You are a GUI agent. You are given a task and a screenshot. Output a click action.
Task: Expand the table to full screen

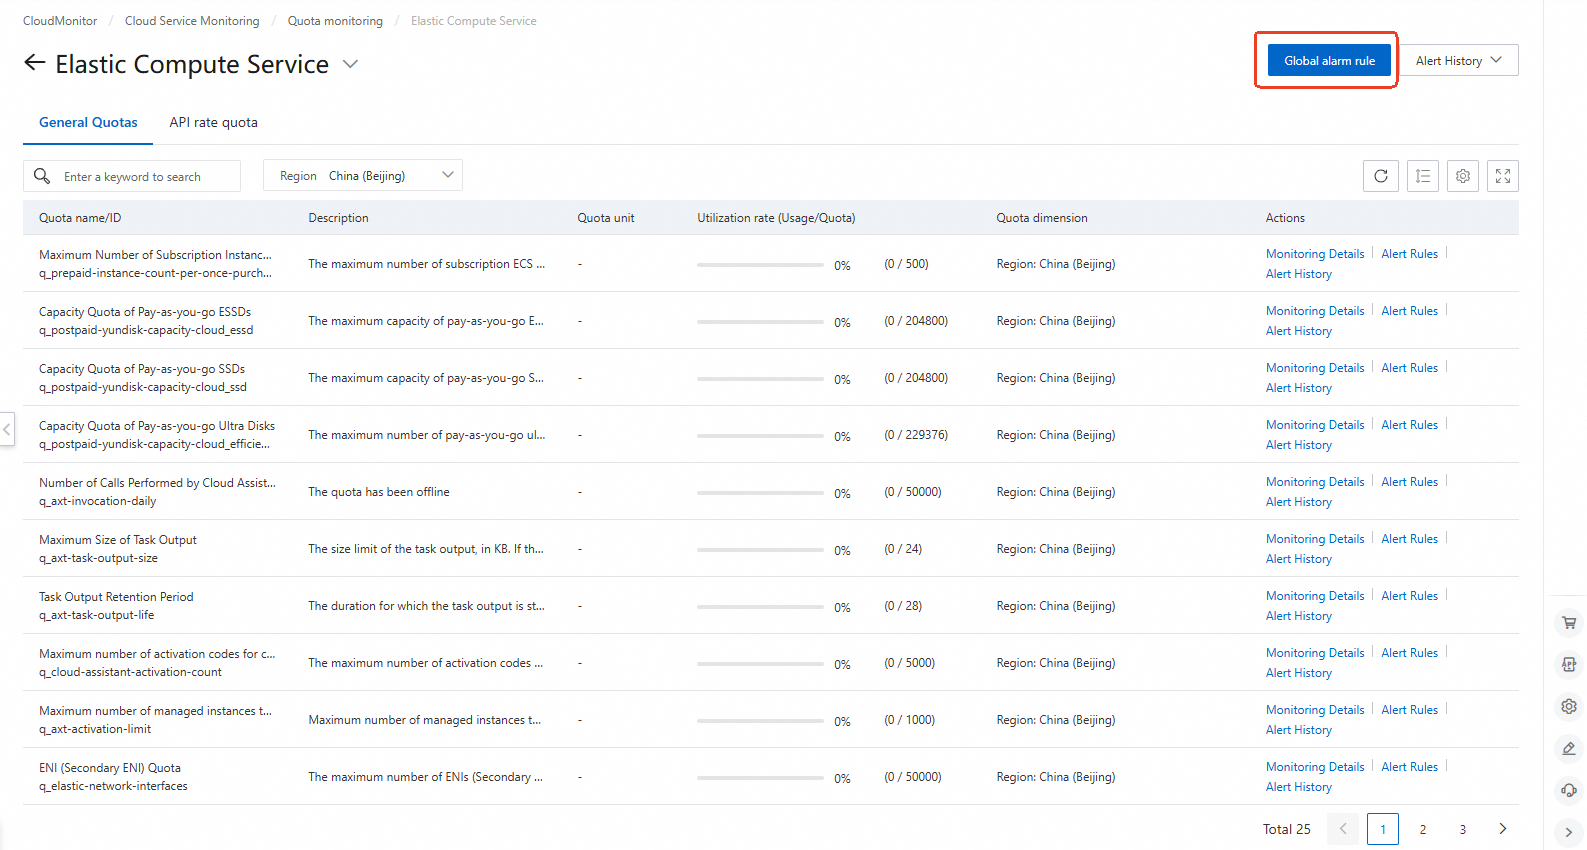1503,176
